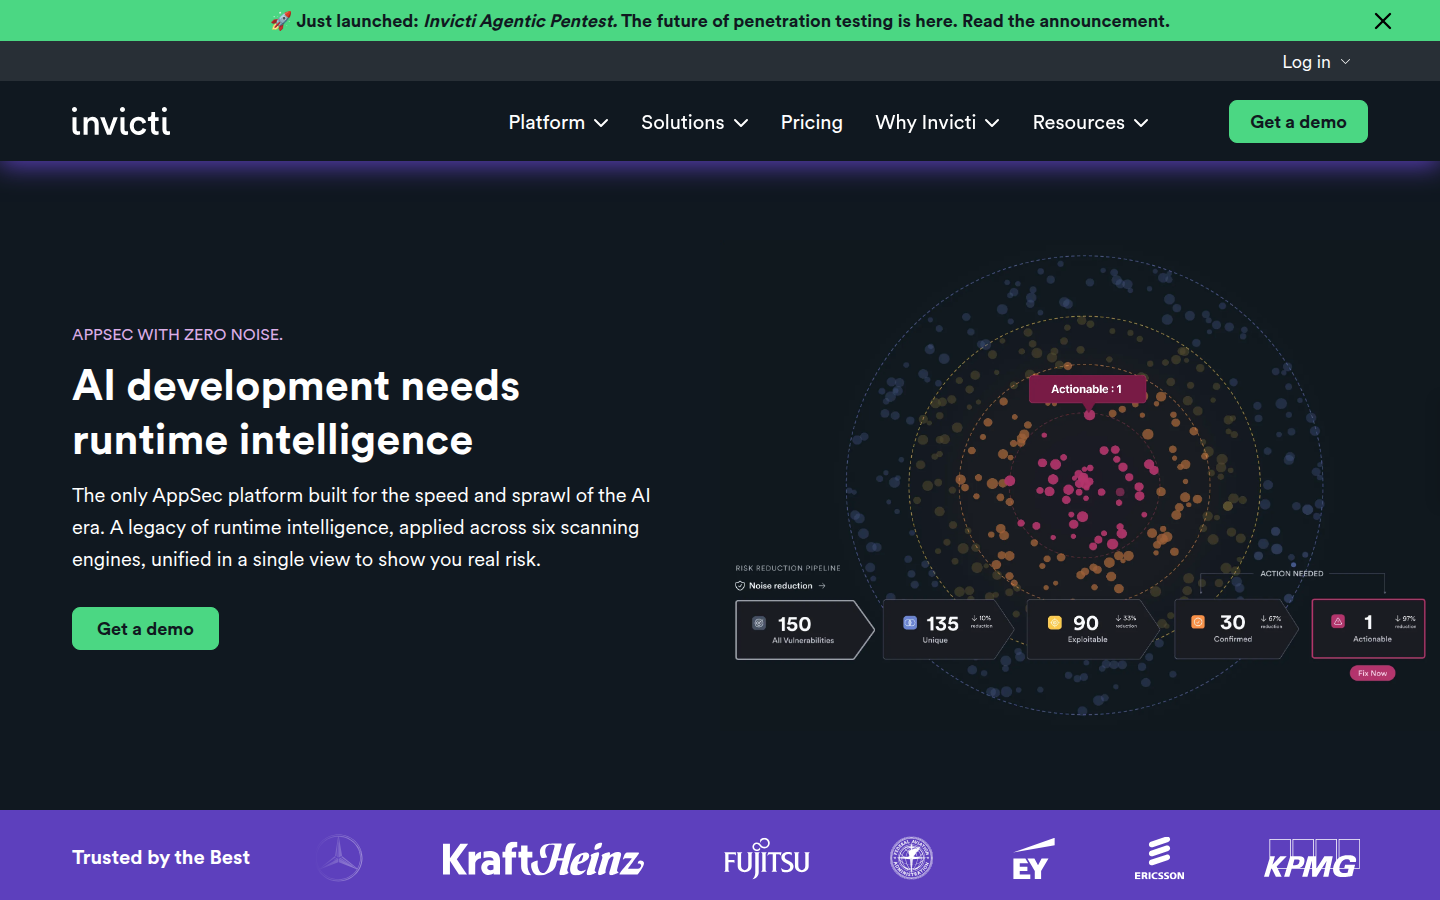Click the KPMG logo

coord(1312,859)
